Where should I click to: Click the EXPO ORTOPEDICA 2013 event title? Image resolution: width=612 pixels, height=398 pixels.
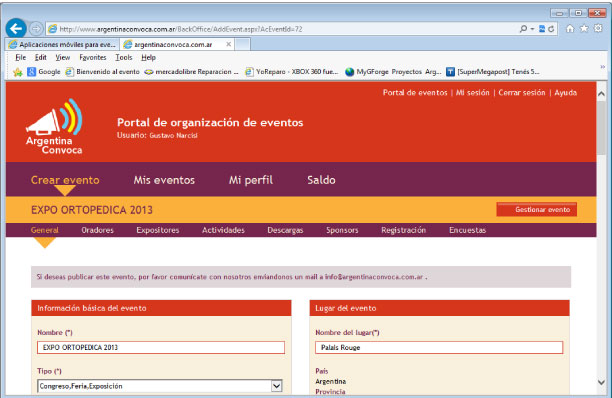tap(92, 210)
